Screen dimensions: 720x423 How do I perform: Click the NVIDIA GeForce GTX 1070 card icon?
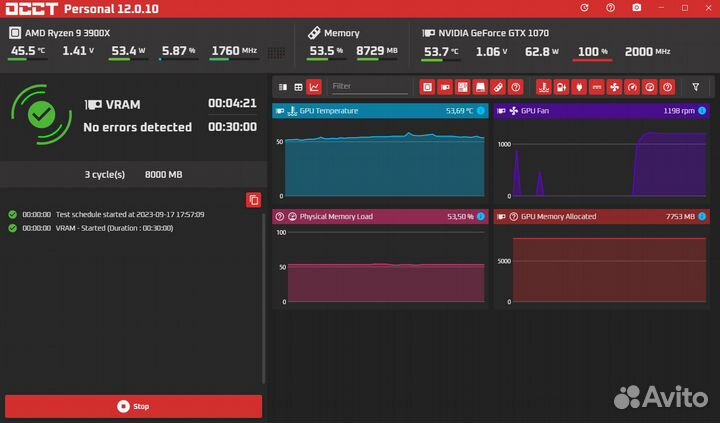coord(428,33)
